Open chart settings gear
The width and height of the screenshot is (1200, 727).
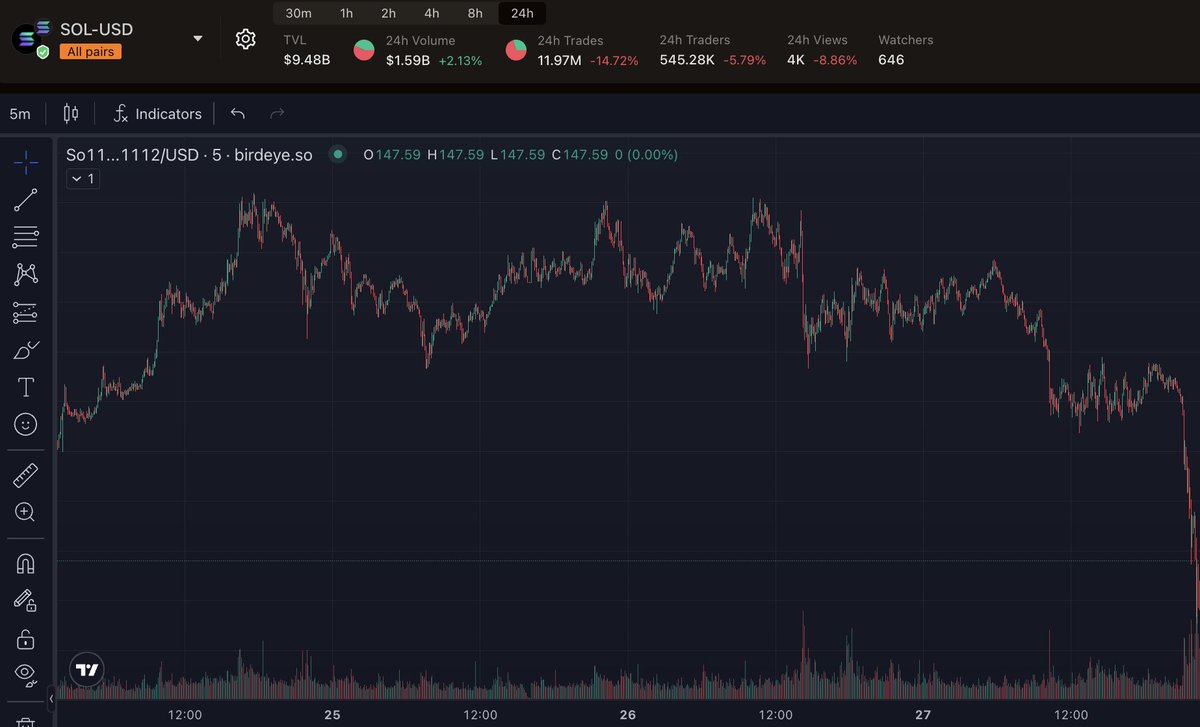pos(245,39)
